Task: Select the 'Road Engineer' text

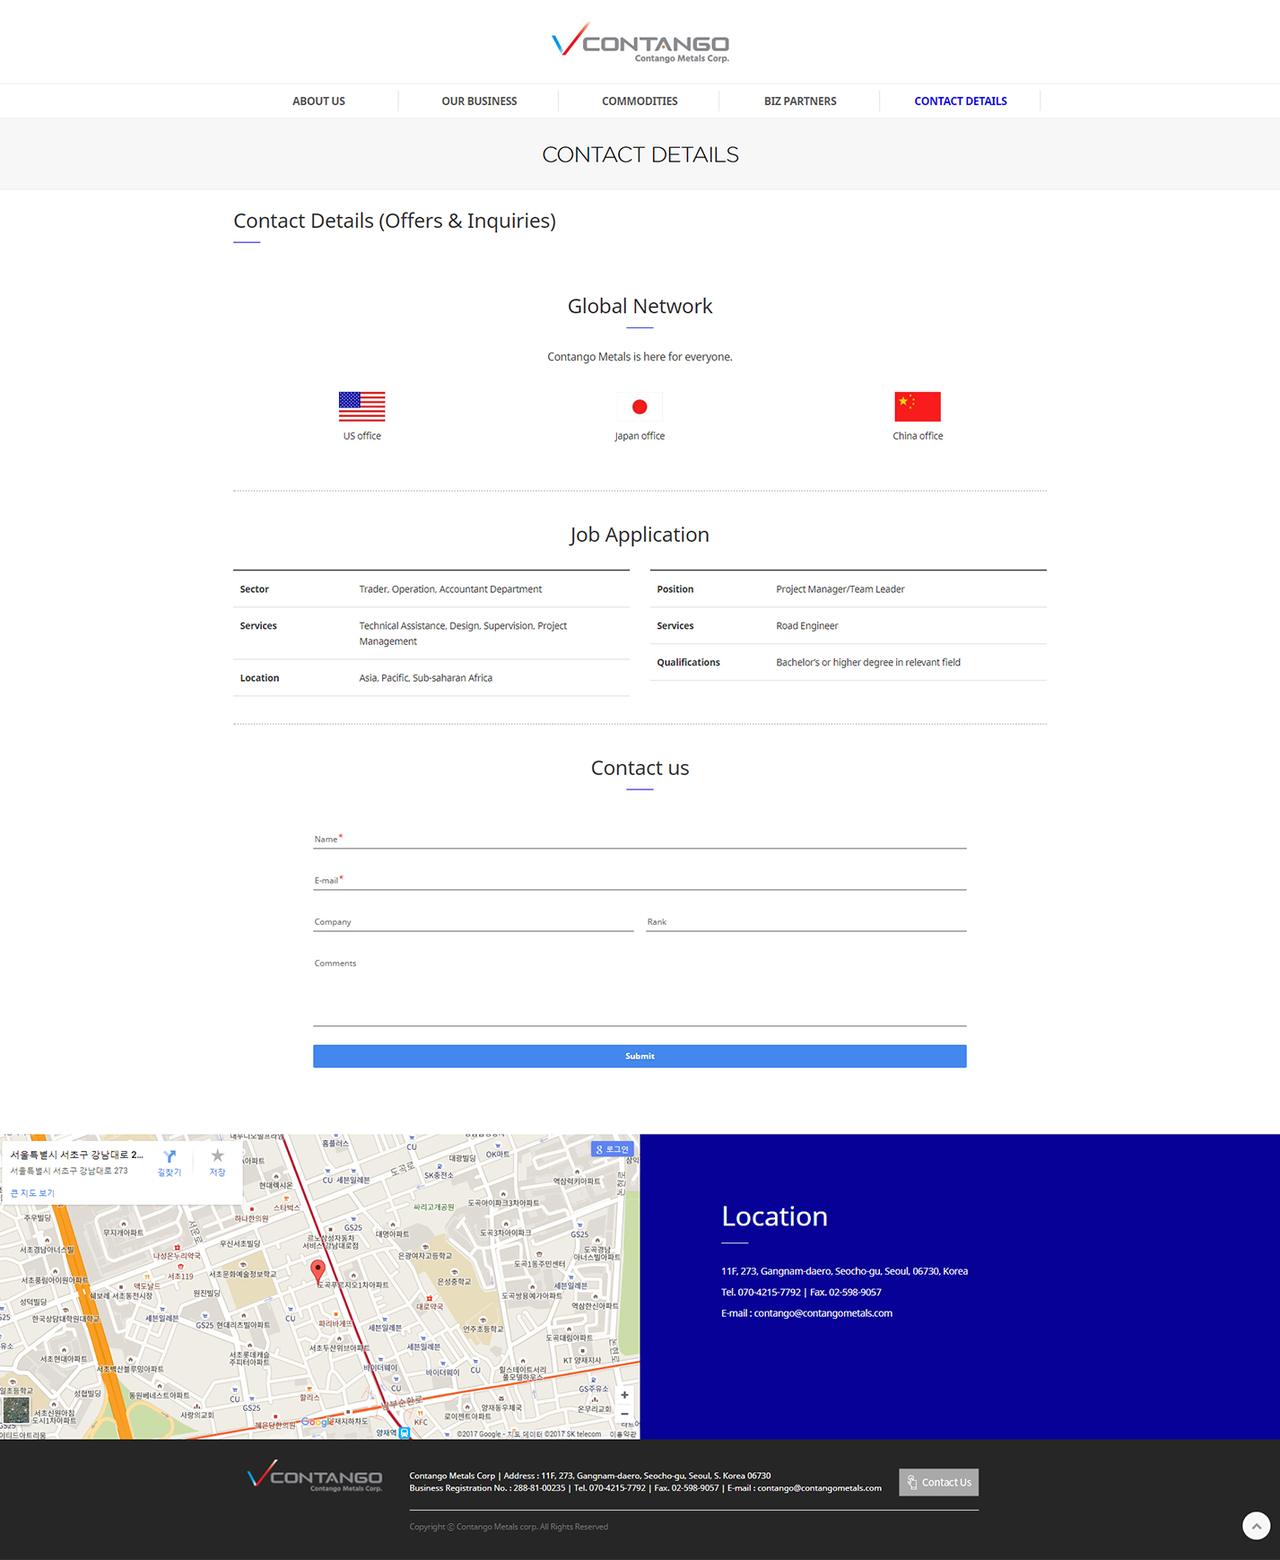Action: point(807,626)
